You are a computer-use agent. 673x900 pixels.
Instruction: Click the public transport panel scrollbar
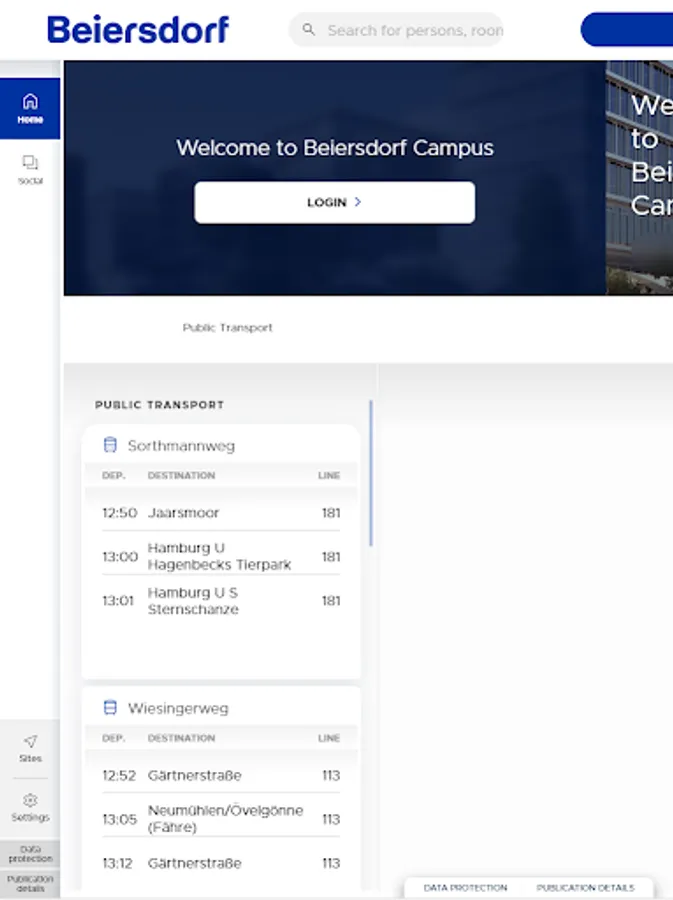[371, 473]
